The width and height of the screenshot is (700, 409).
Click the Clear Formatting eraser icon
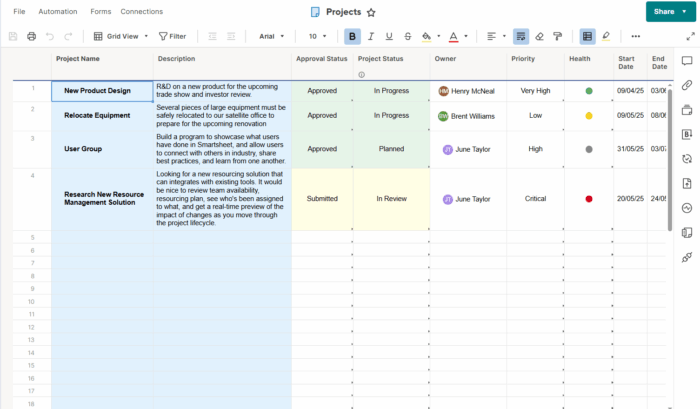point(539,36)
